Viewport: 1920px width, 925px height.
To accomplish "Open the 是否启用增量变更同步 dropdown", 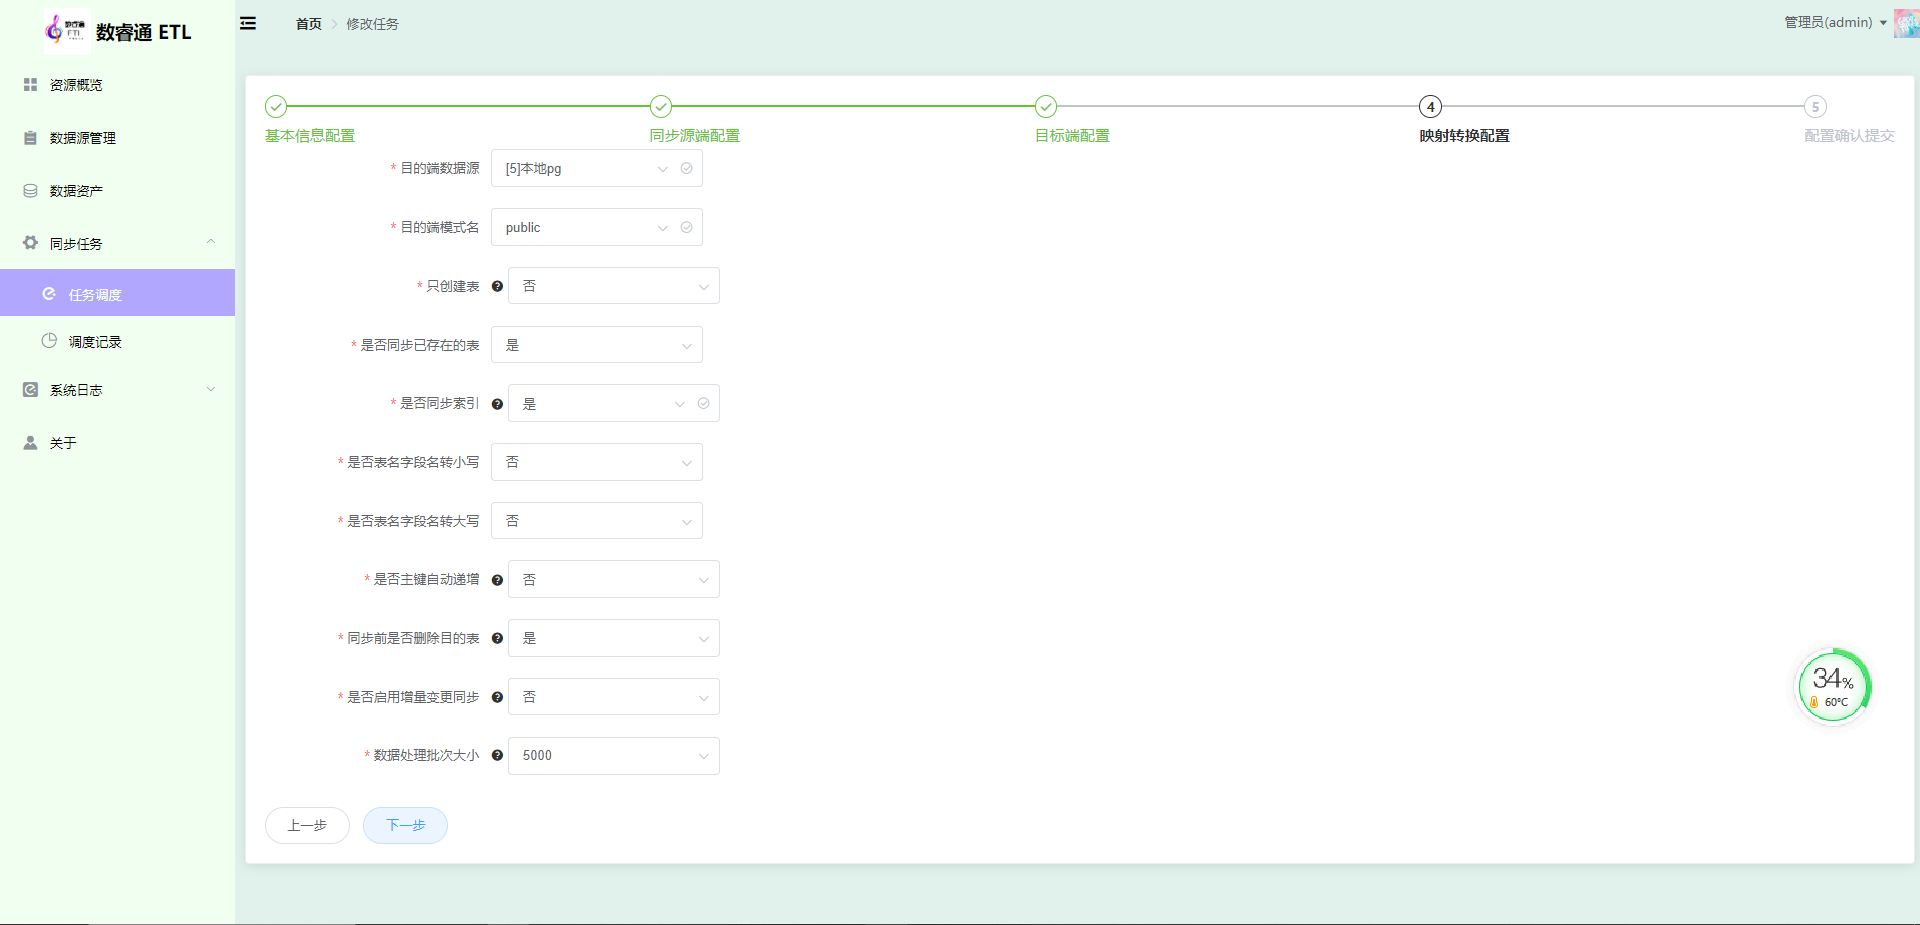I will (x=613, y=697).
